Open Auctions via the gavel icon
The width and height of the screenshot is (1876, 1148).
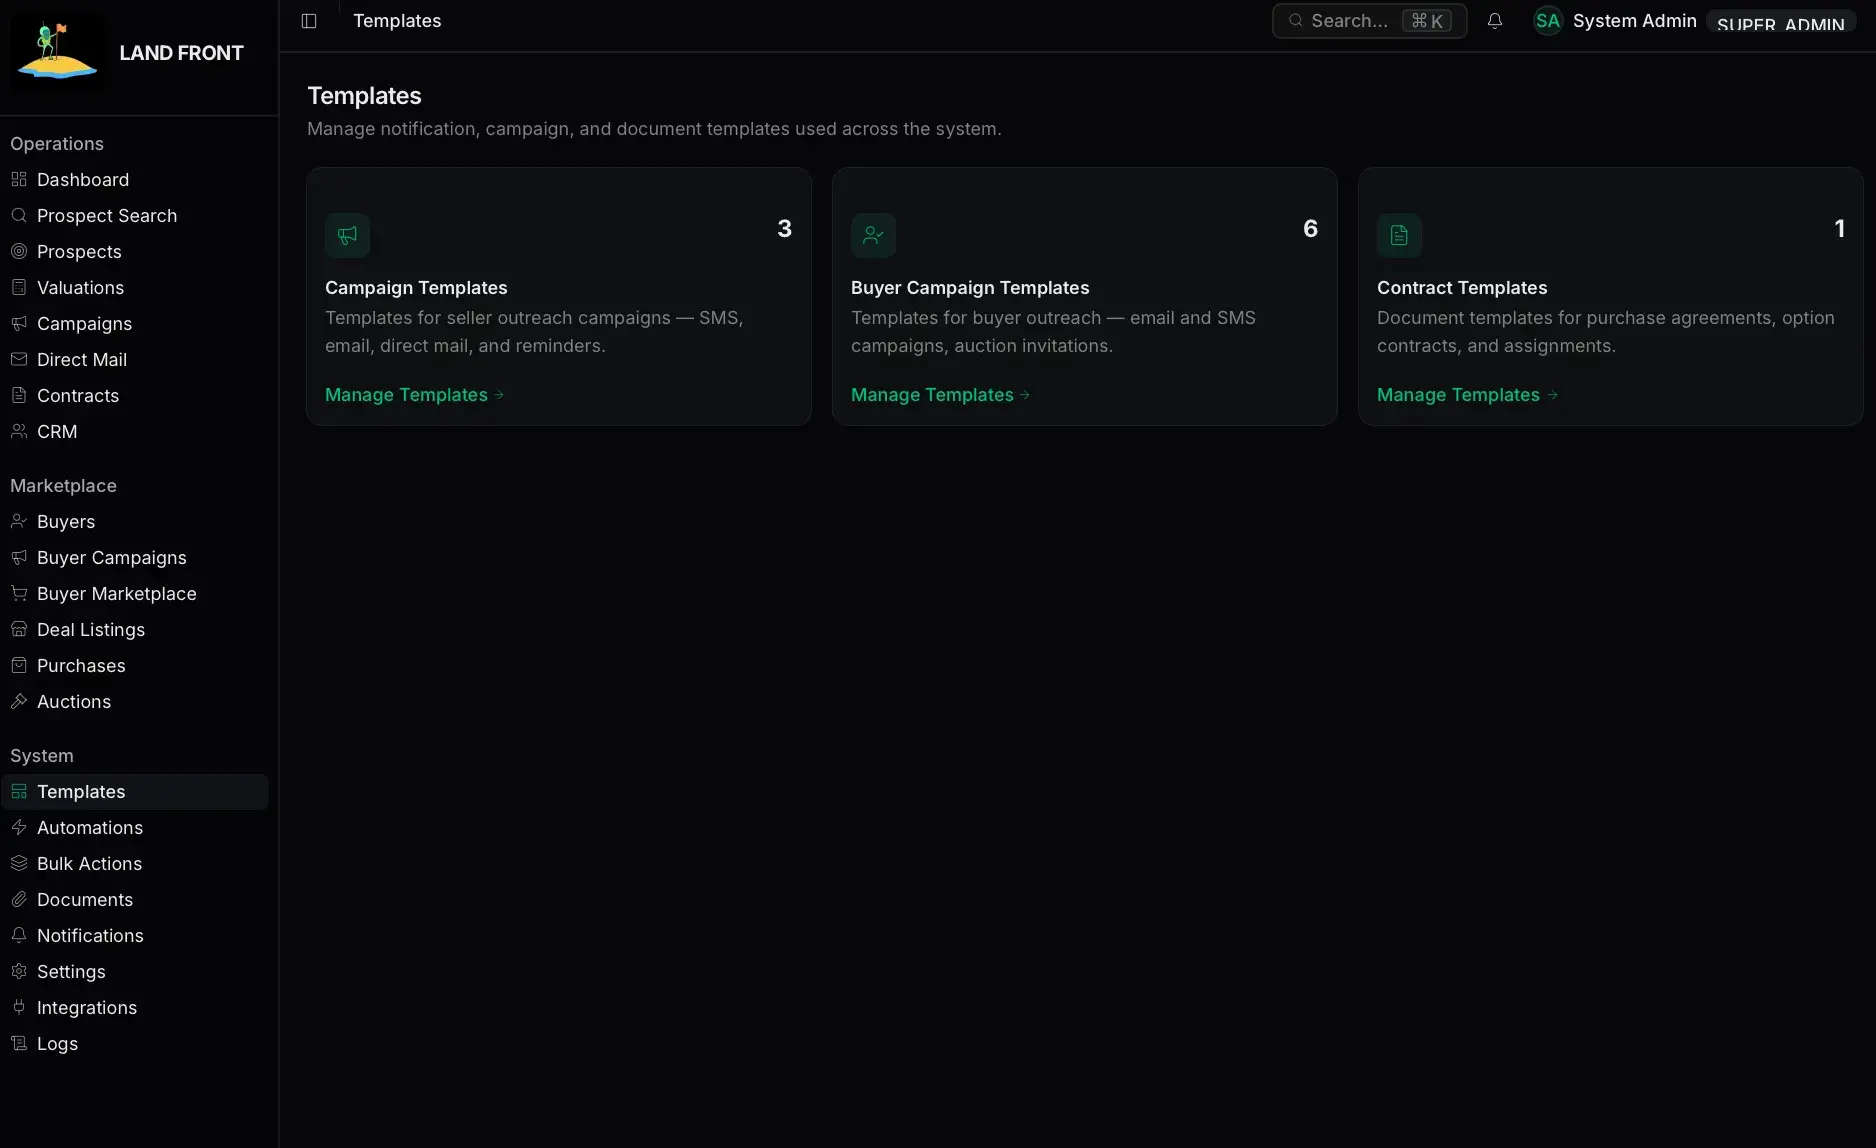[x=19, y=702]
